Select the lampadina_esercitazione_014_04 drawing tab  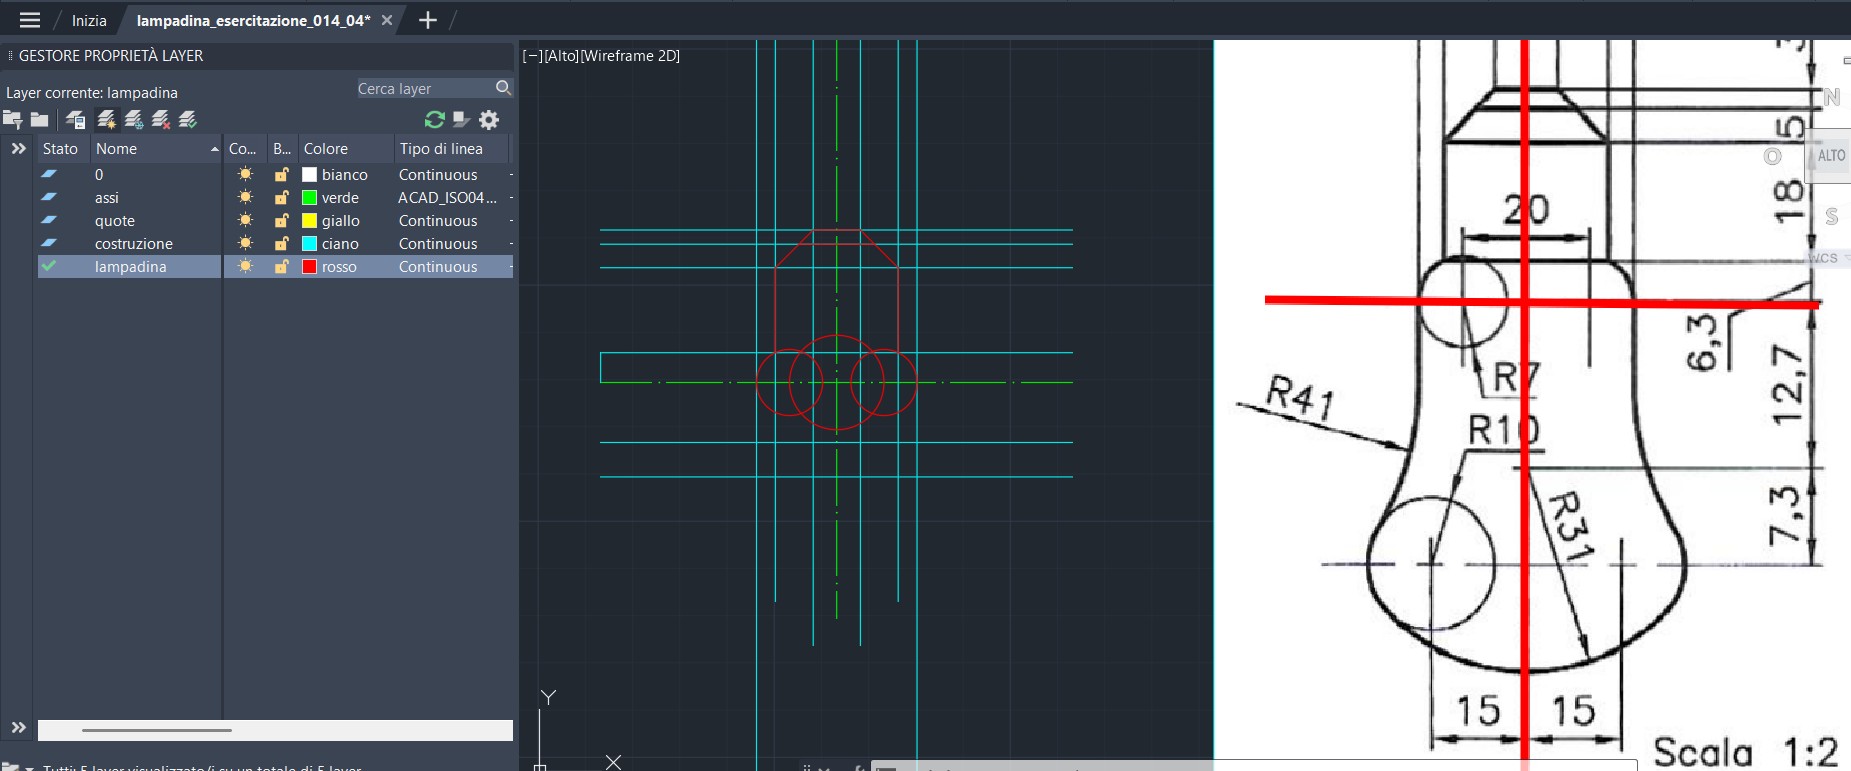[253, 20]
